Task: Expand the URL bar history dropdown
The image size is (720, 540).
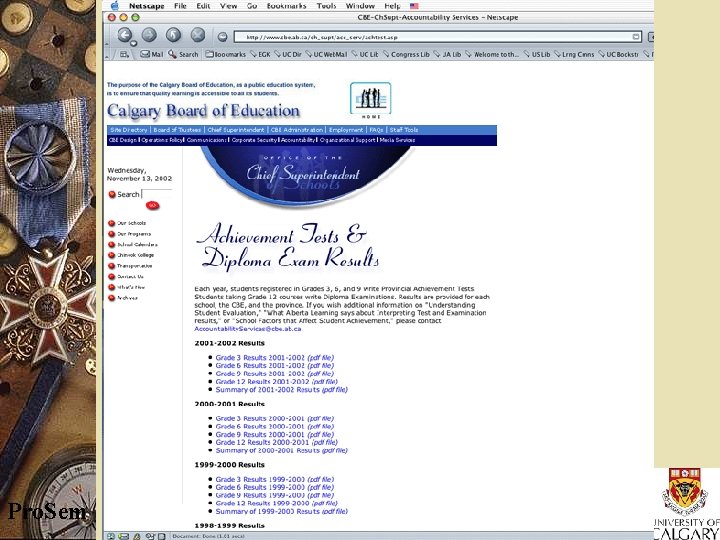Action: coord(636,37)
